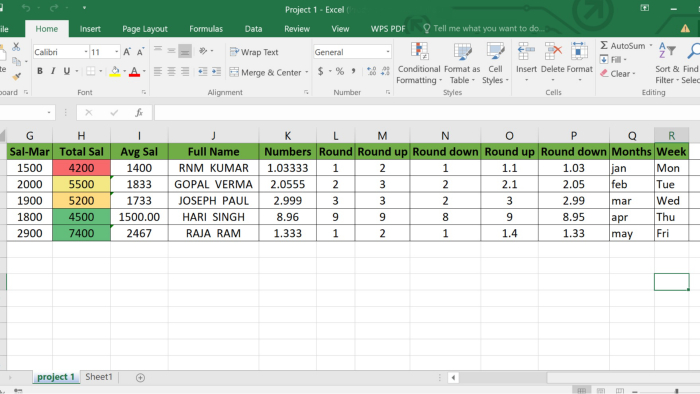700x394 pixels.
Task: Click the Copy icon
Action: (x=17, y=62)
